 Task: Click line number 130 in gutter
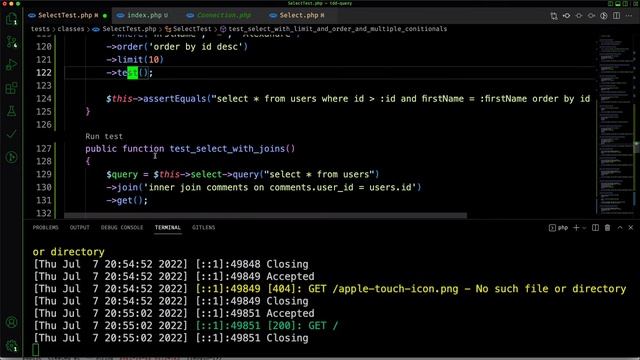point(44,187)
